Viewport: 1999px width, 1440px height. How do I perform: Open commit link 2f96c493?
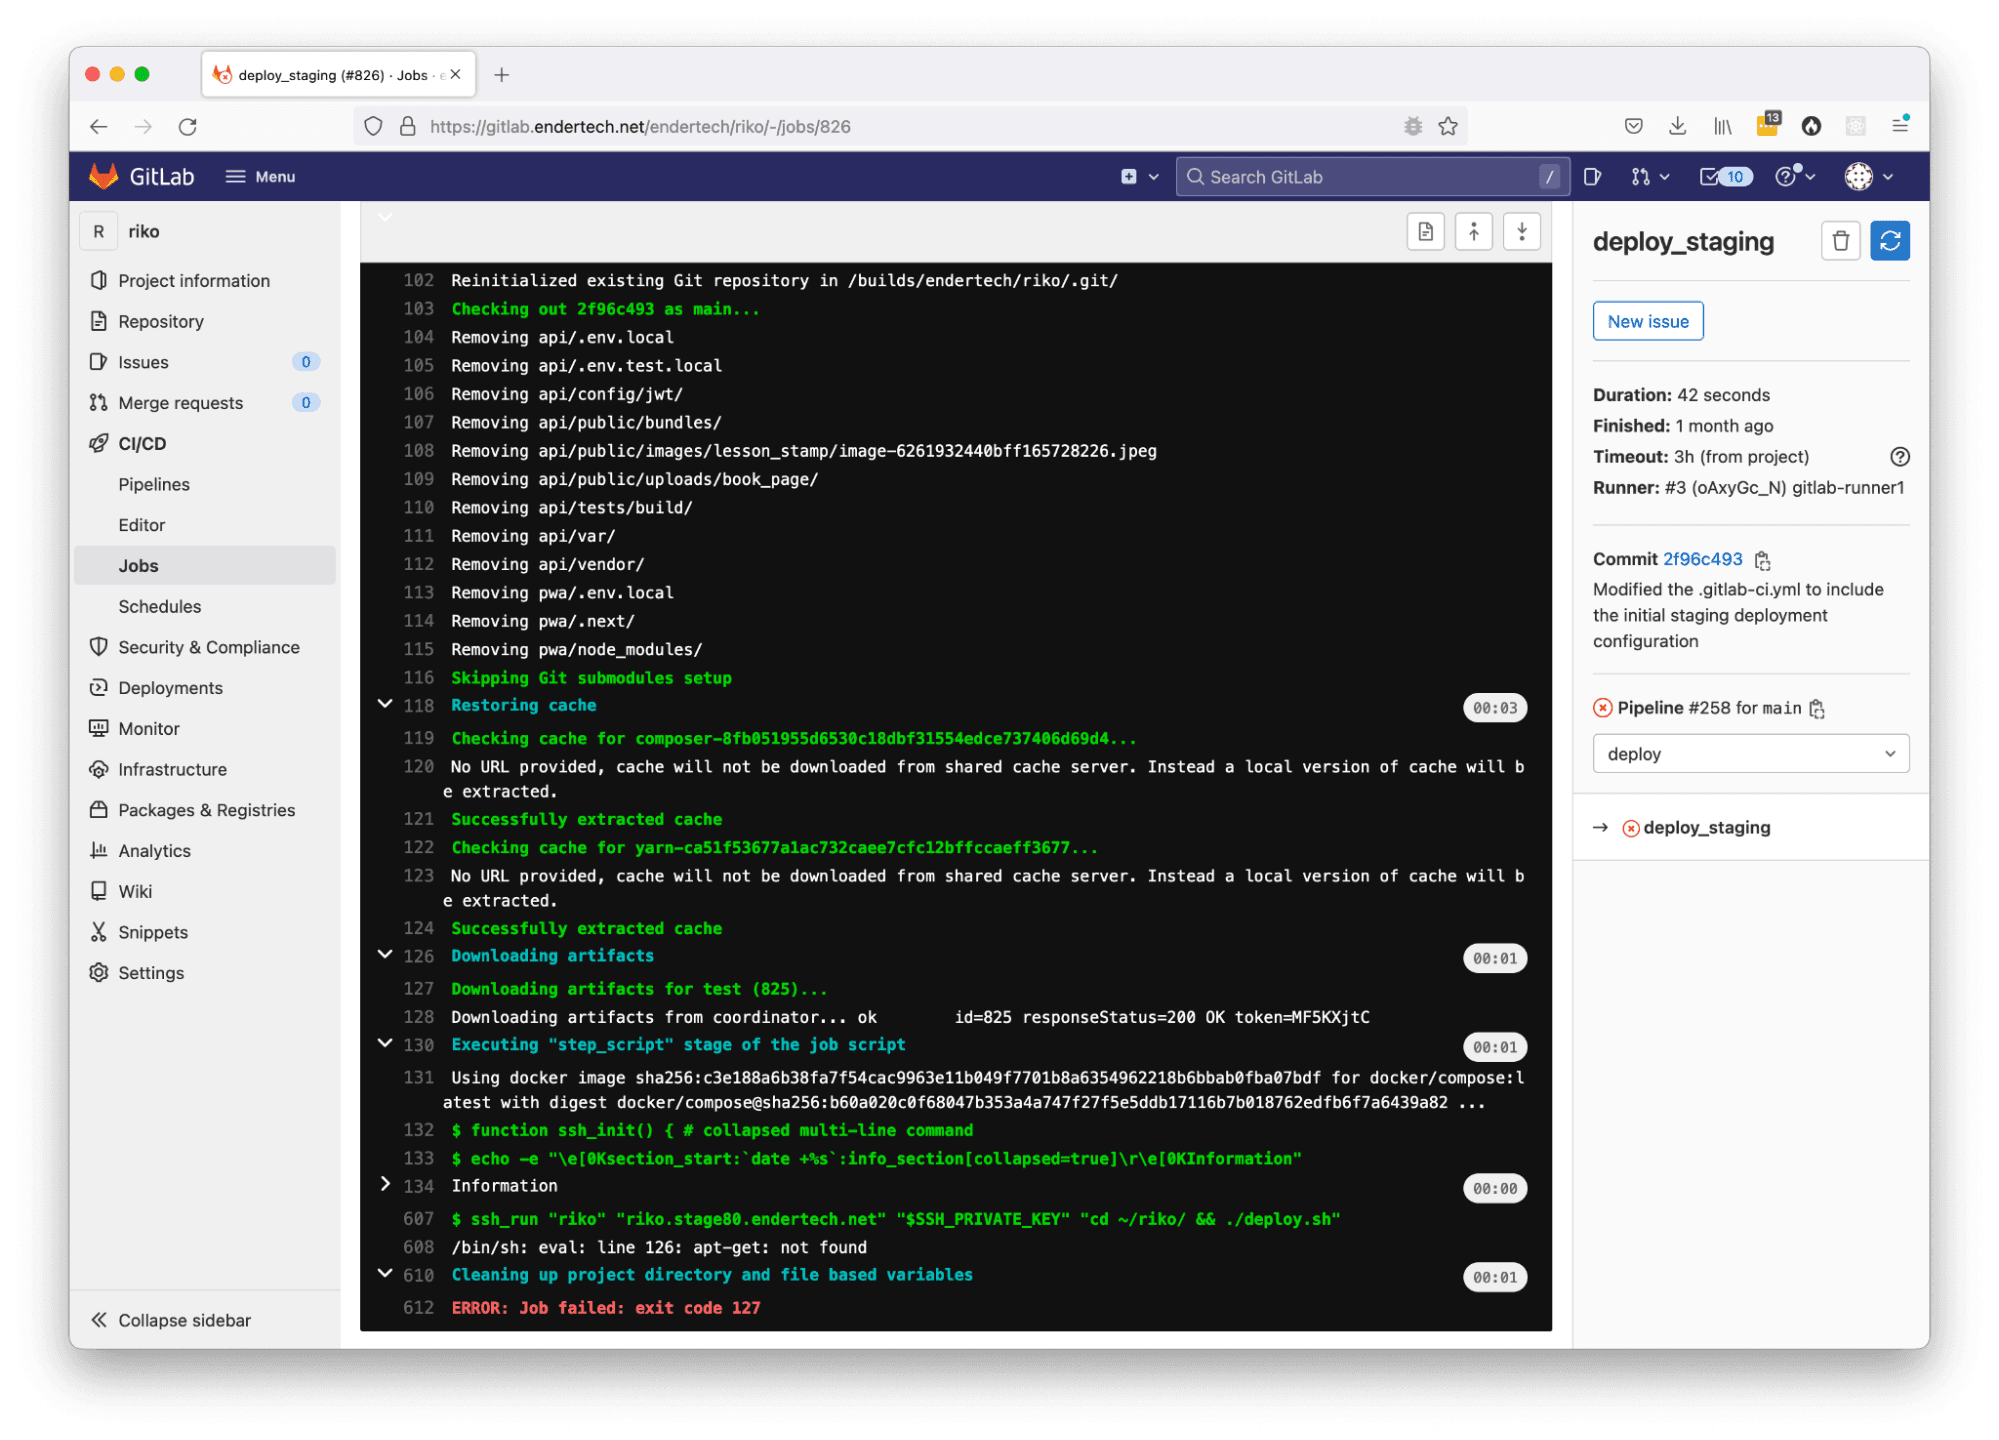point(1702,559)
